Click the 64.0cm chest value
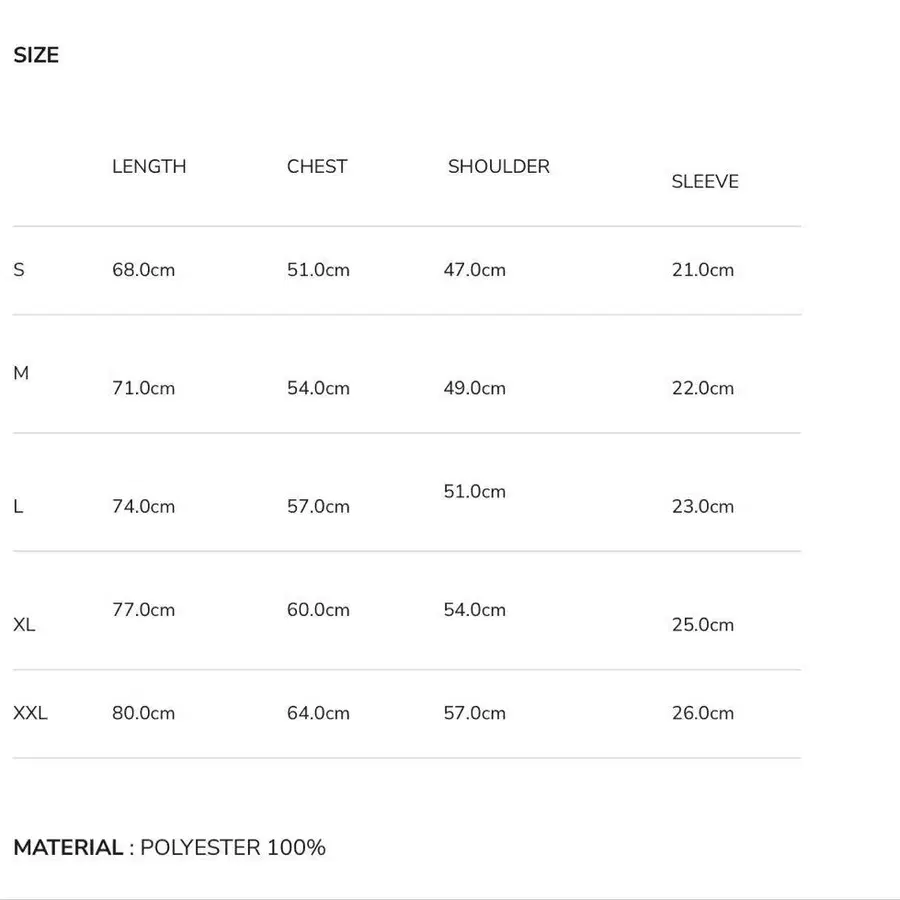The height and width of the screenshot is (900, 900). [318, 713]
